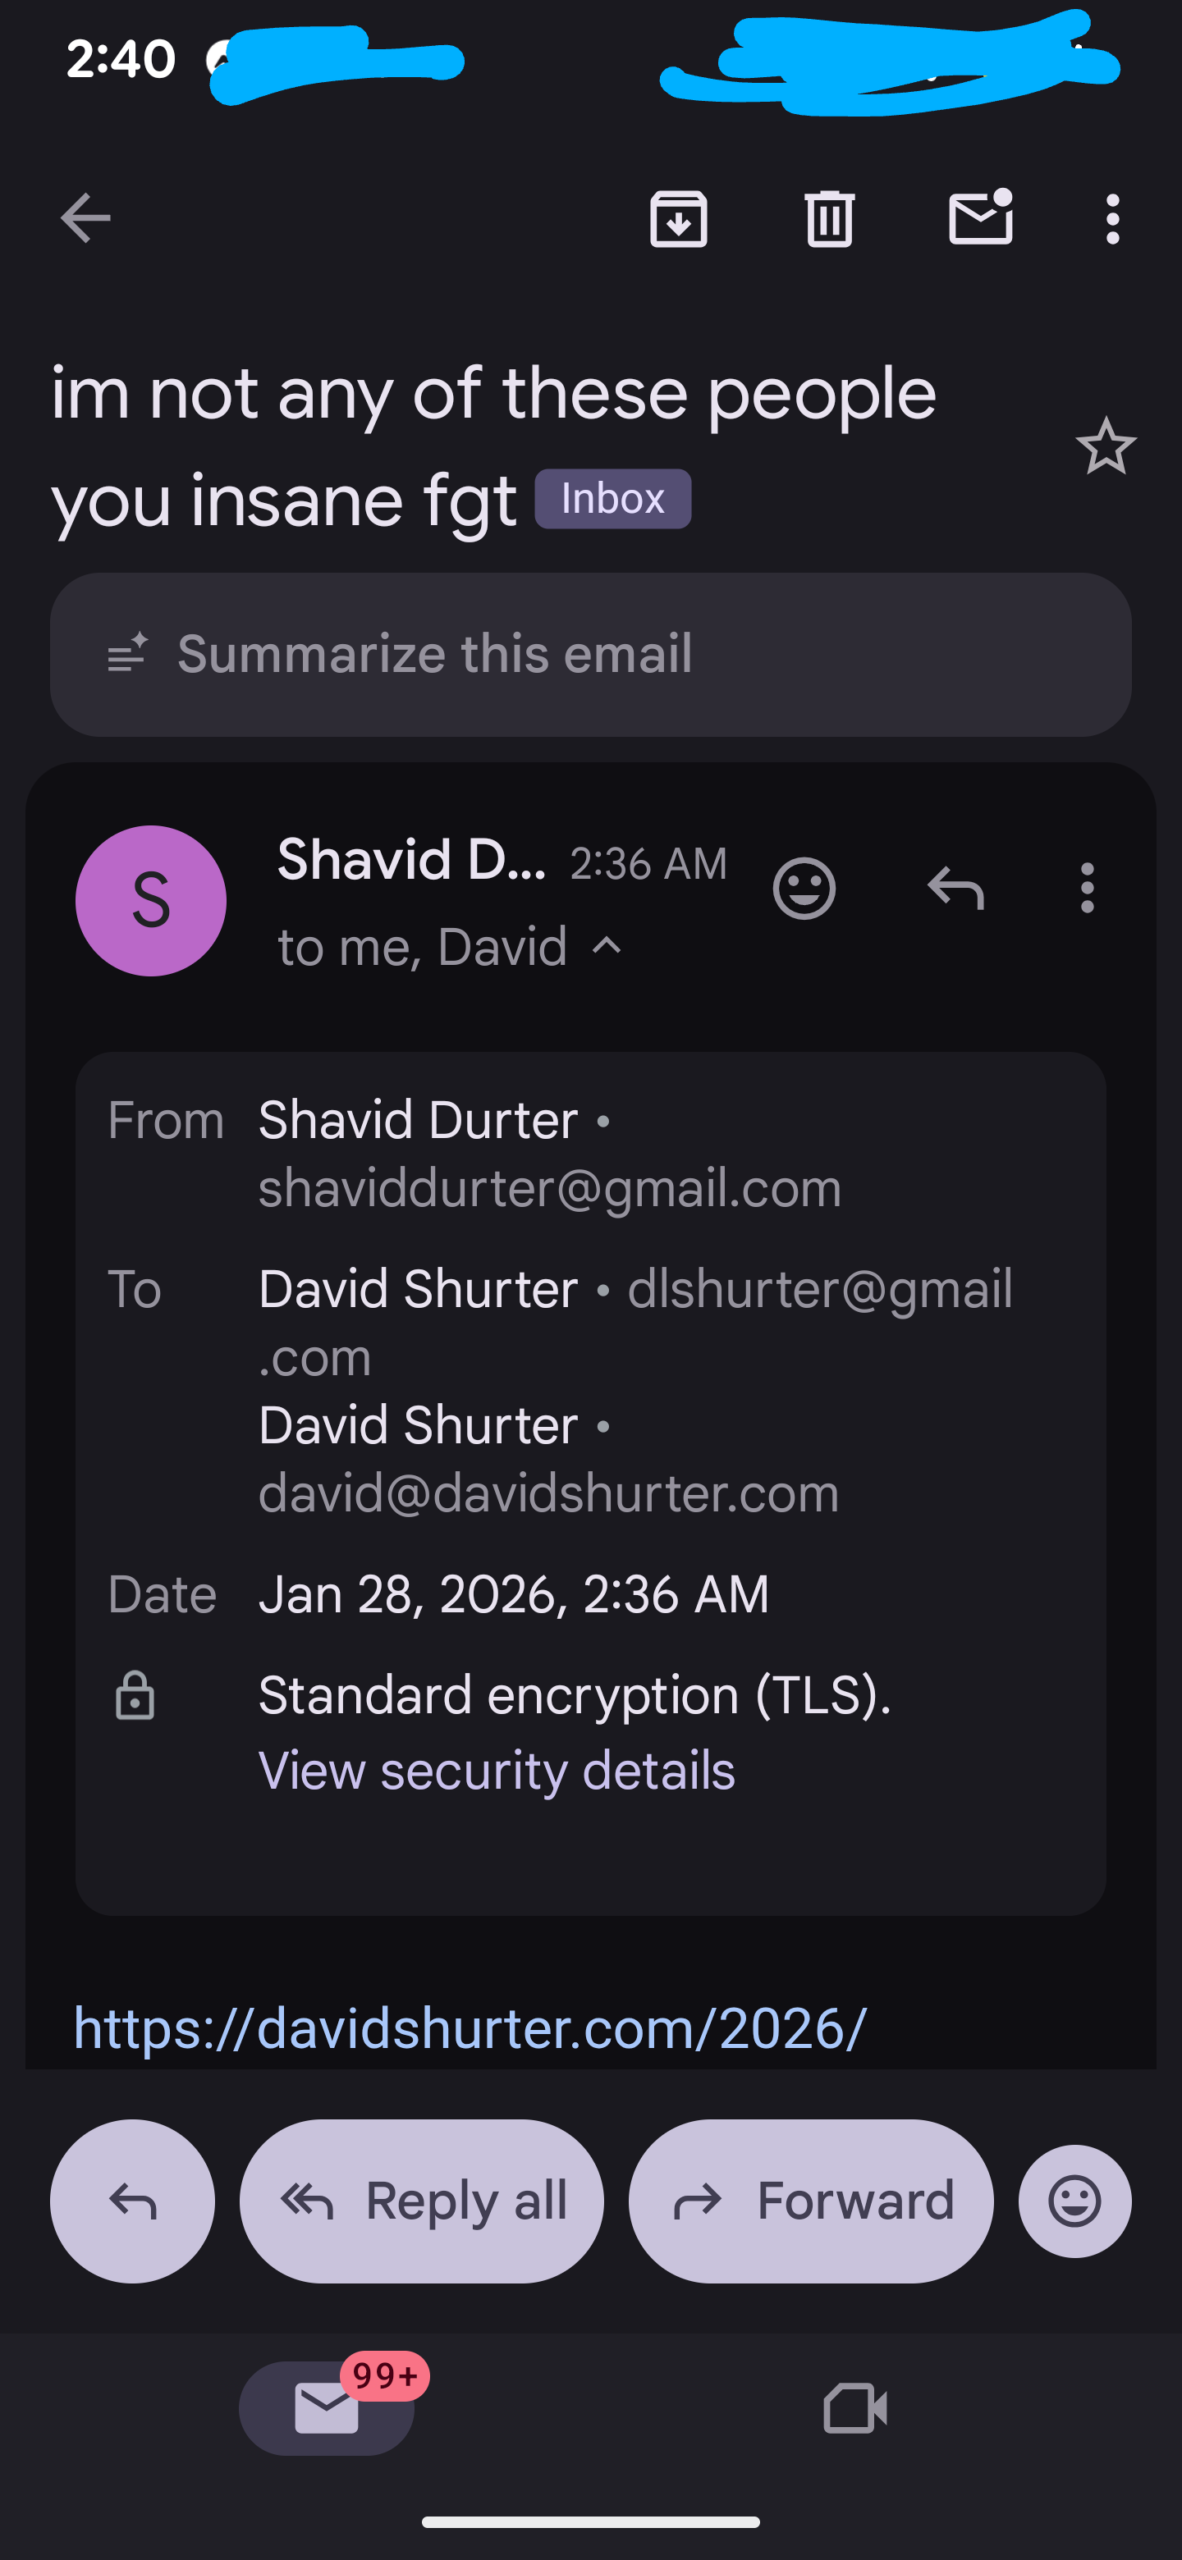
Task: Switch to the Meet video tab
Action: [855, 2407]
